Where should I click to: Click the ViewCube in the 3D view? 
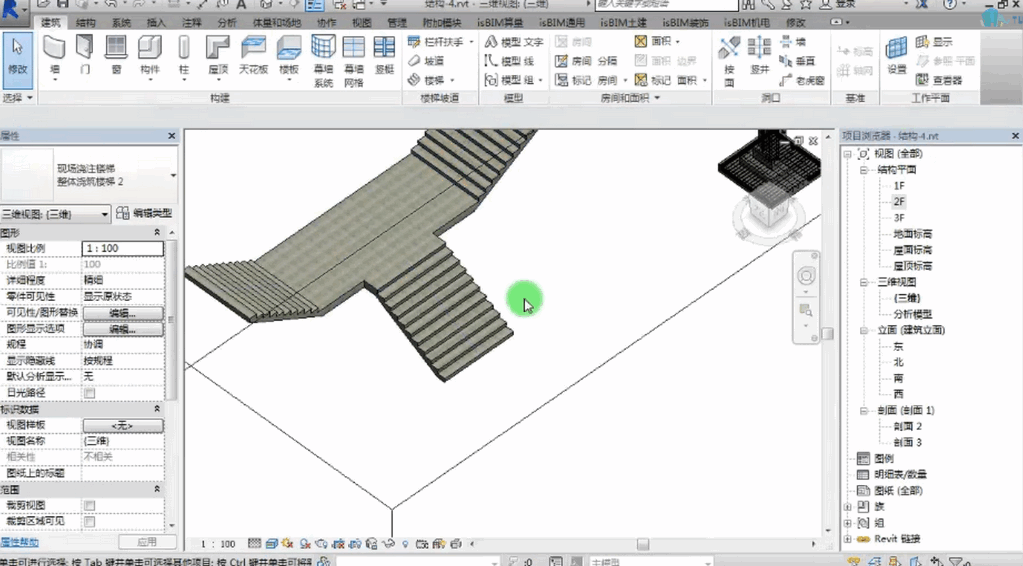[769, 207]
